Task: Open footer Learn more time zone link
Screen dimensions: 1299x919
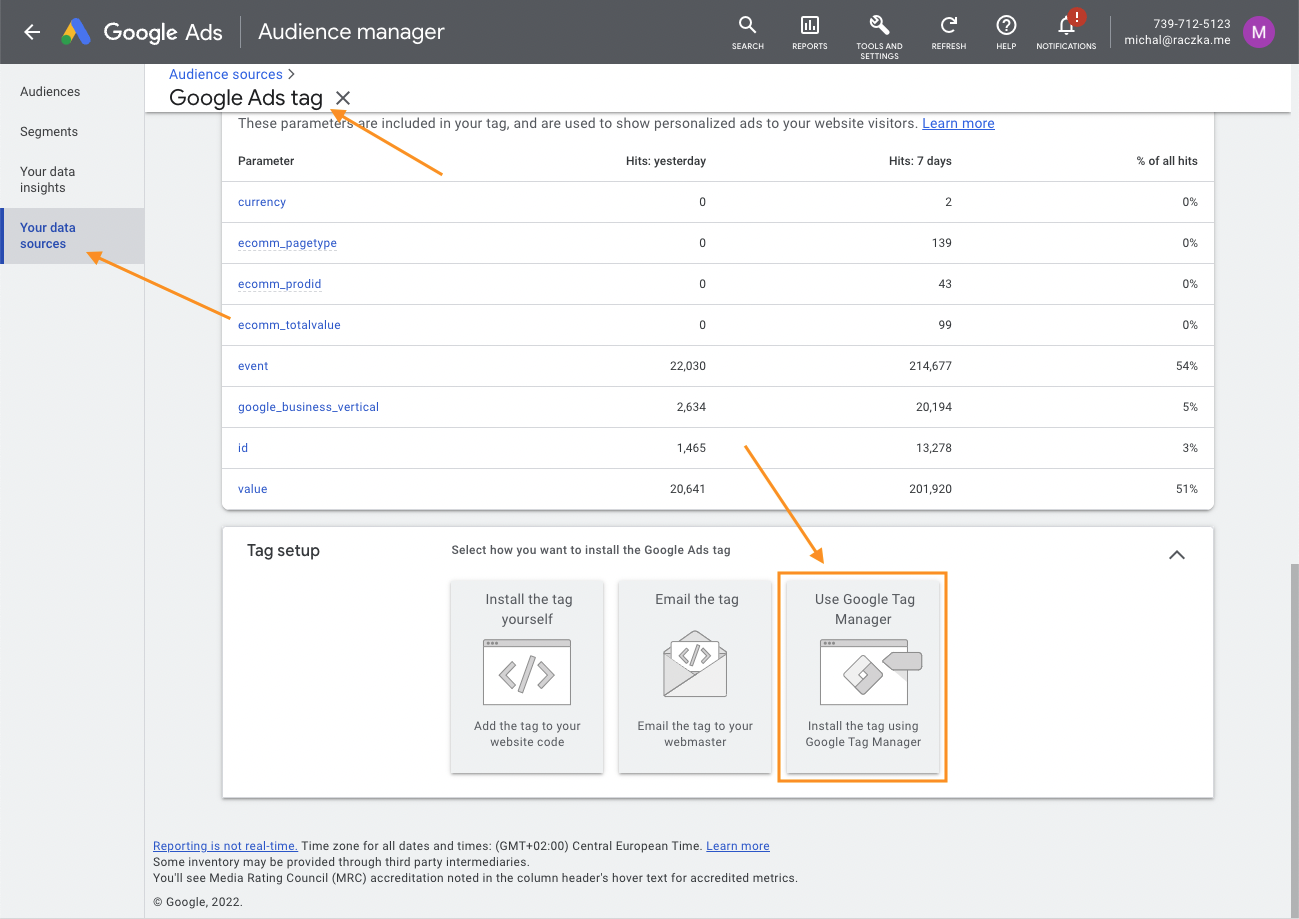Action: coord(738,846)
